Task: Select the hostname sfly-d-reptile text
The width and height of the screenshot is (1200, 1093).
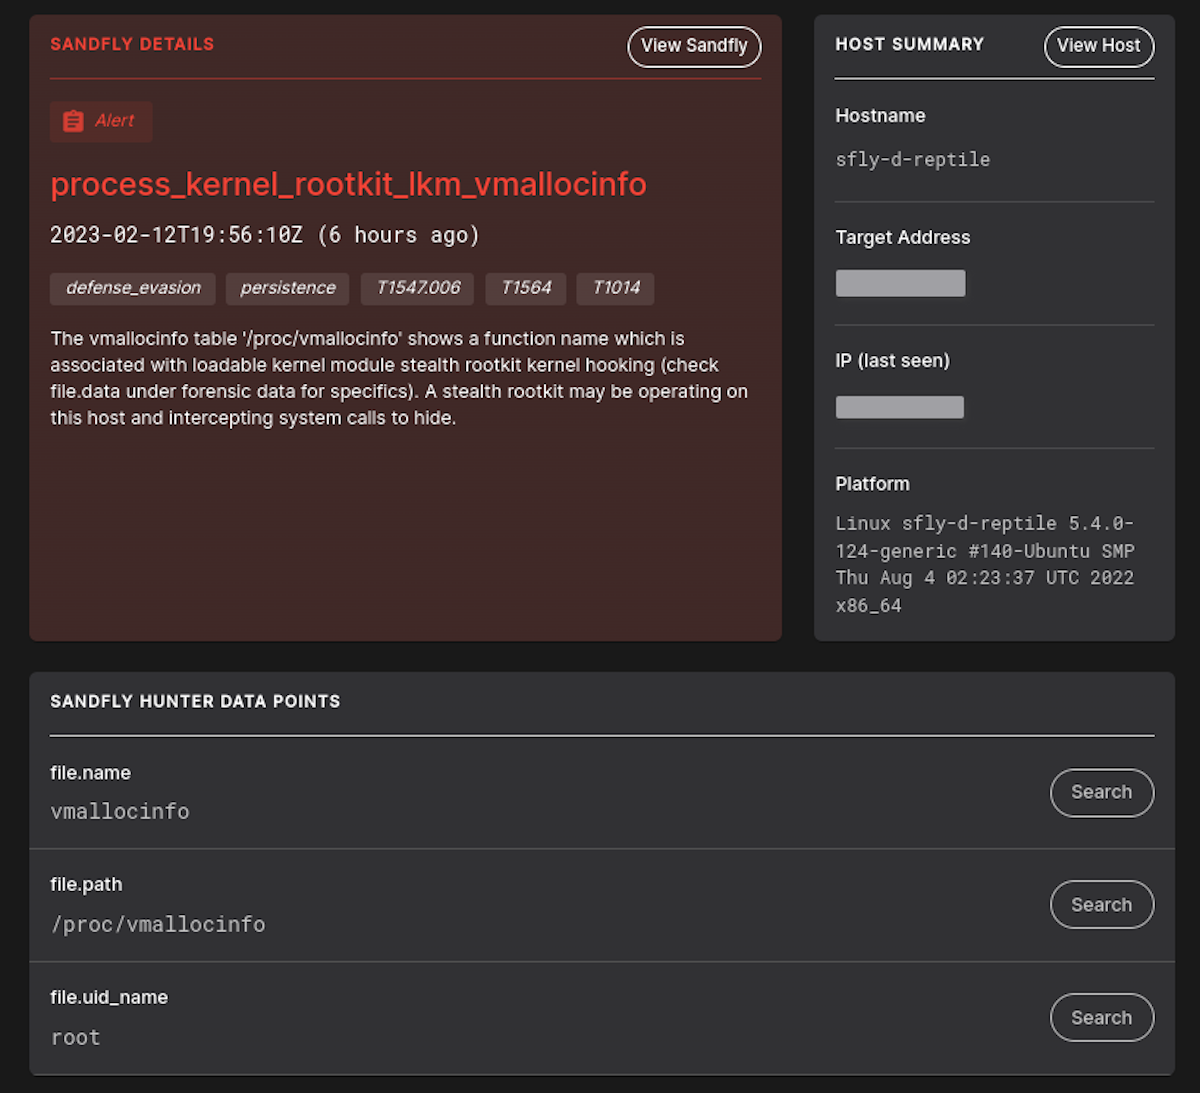Action: click(912, 159)
